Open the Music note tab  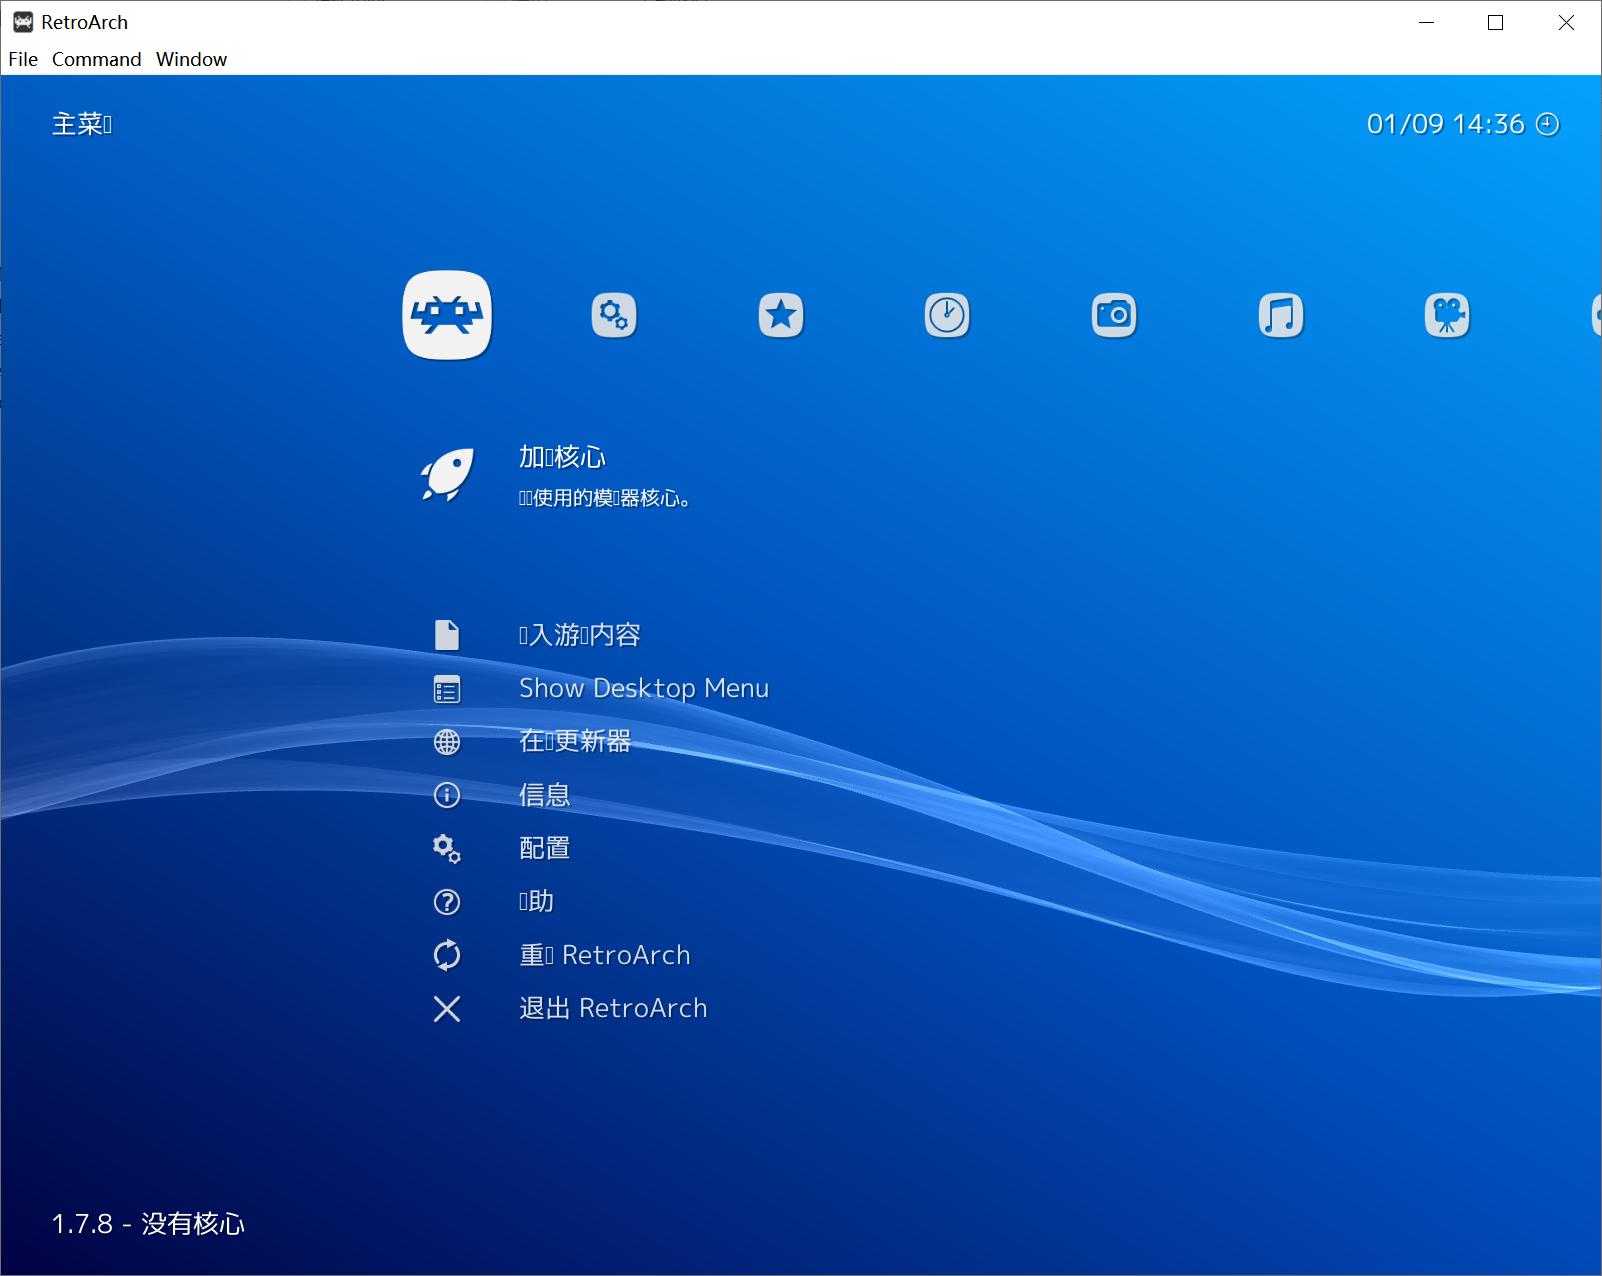pos(1282,315)
